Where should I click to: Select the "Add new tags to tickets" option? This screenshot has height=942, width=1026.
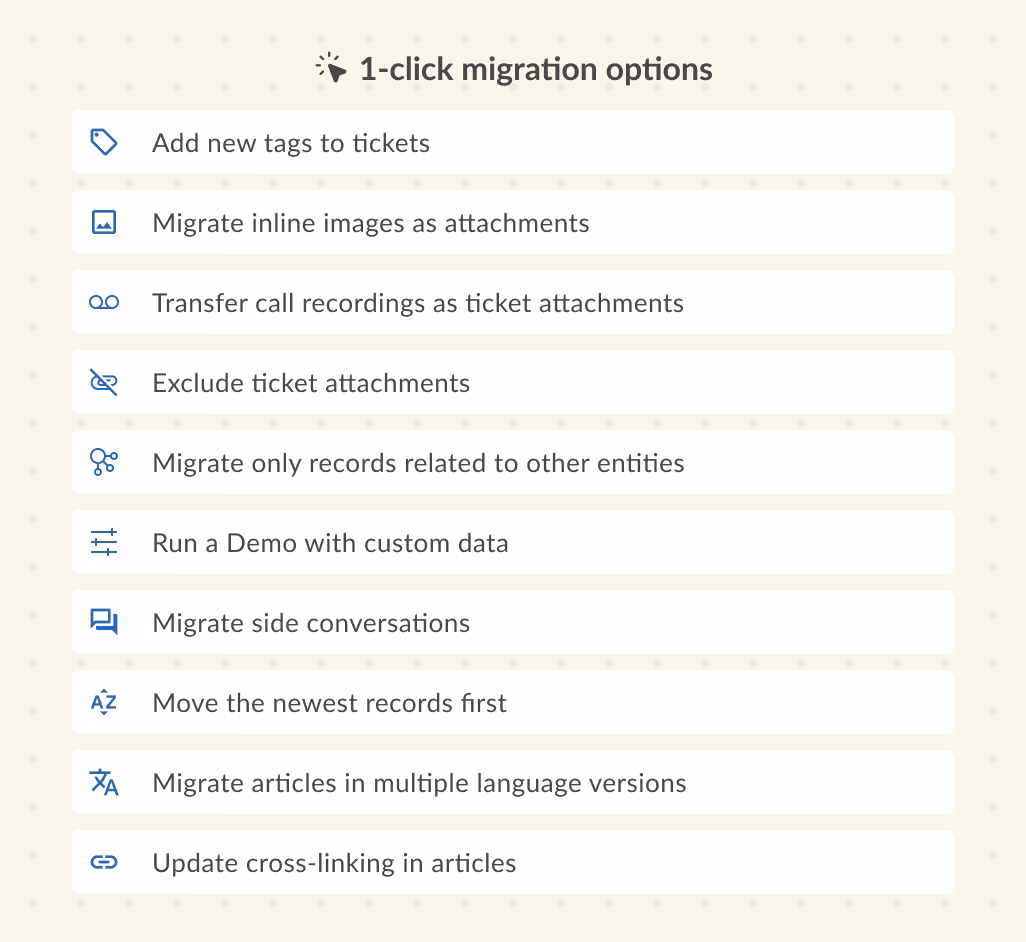(291, 143)
